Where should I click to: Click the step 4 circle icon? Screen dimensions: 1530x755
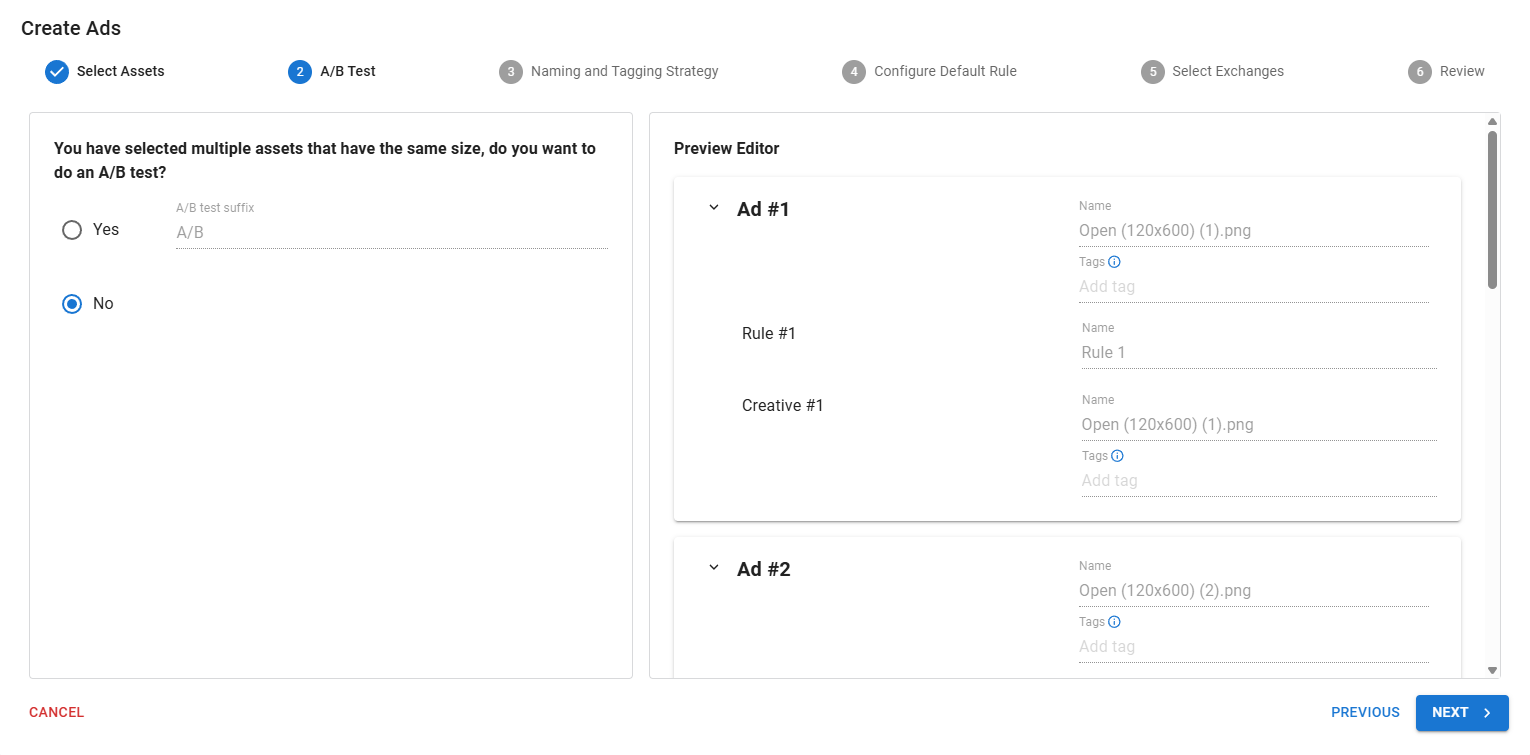853,72
